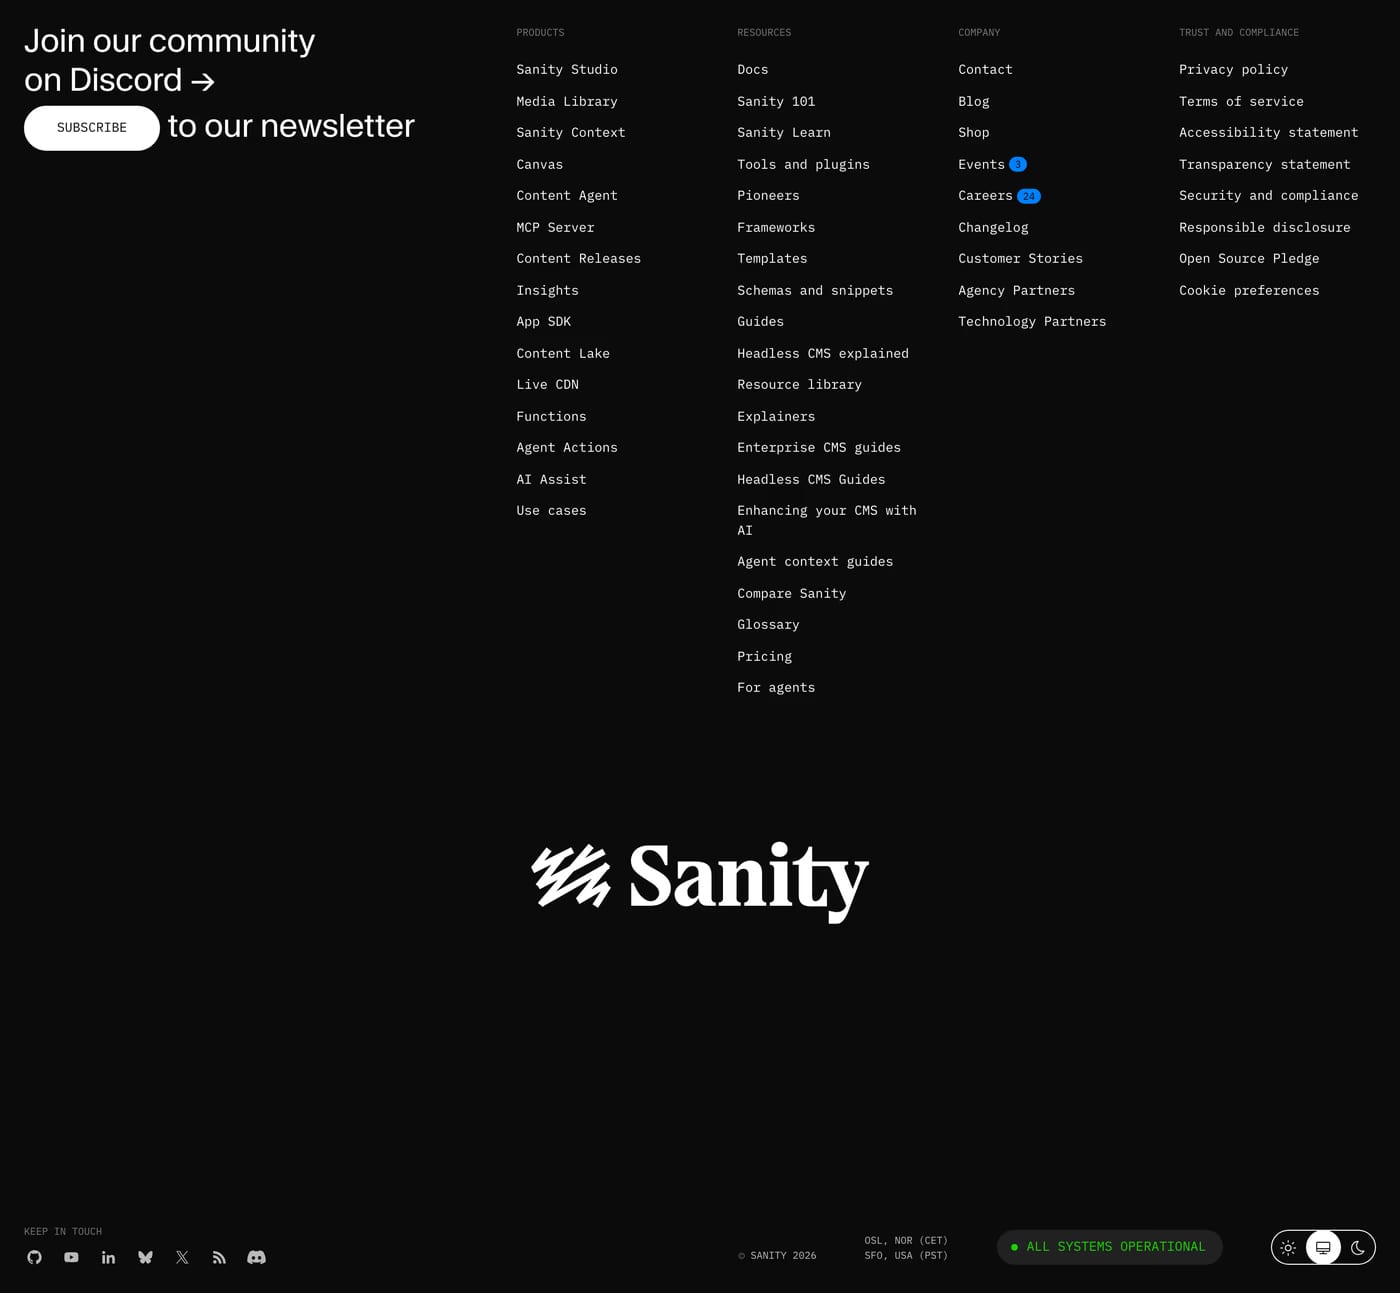Screen dimensions: 1400x1293
Task: Go to Media Library
Action: [567, 101]
